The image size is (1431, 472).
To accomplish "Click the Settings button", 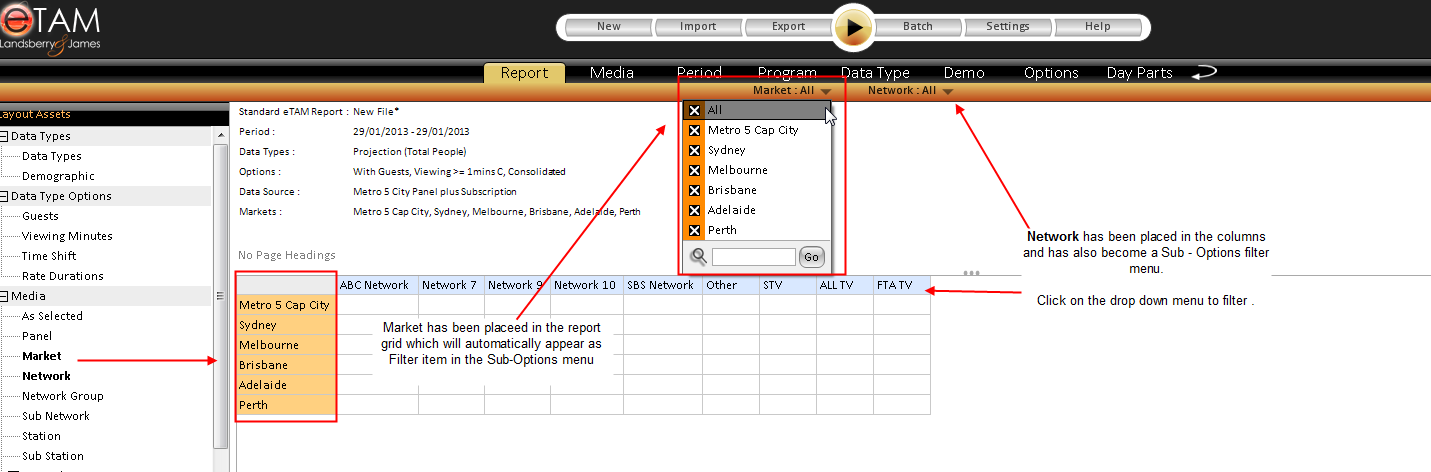I will pos(1008,27).
